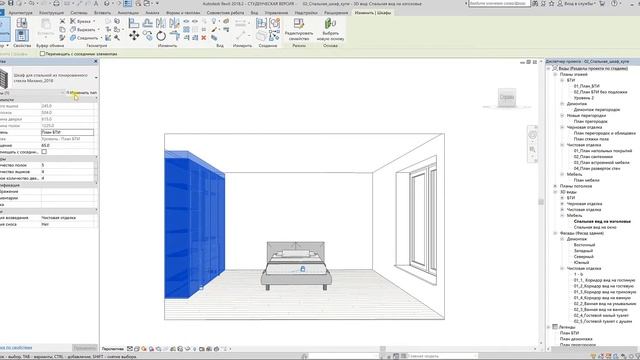
Task: Open the Управление ribbon tab
Action: click(x=276, y=13)
